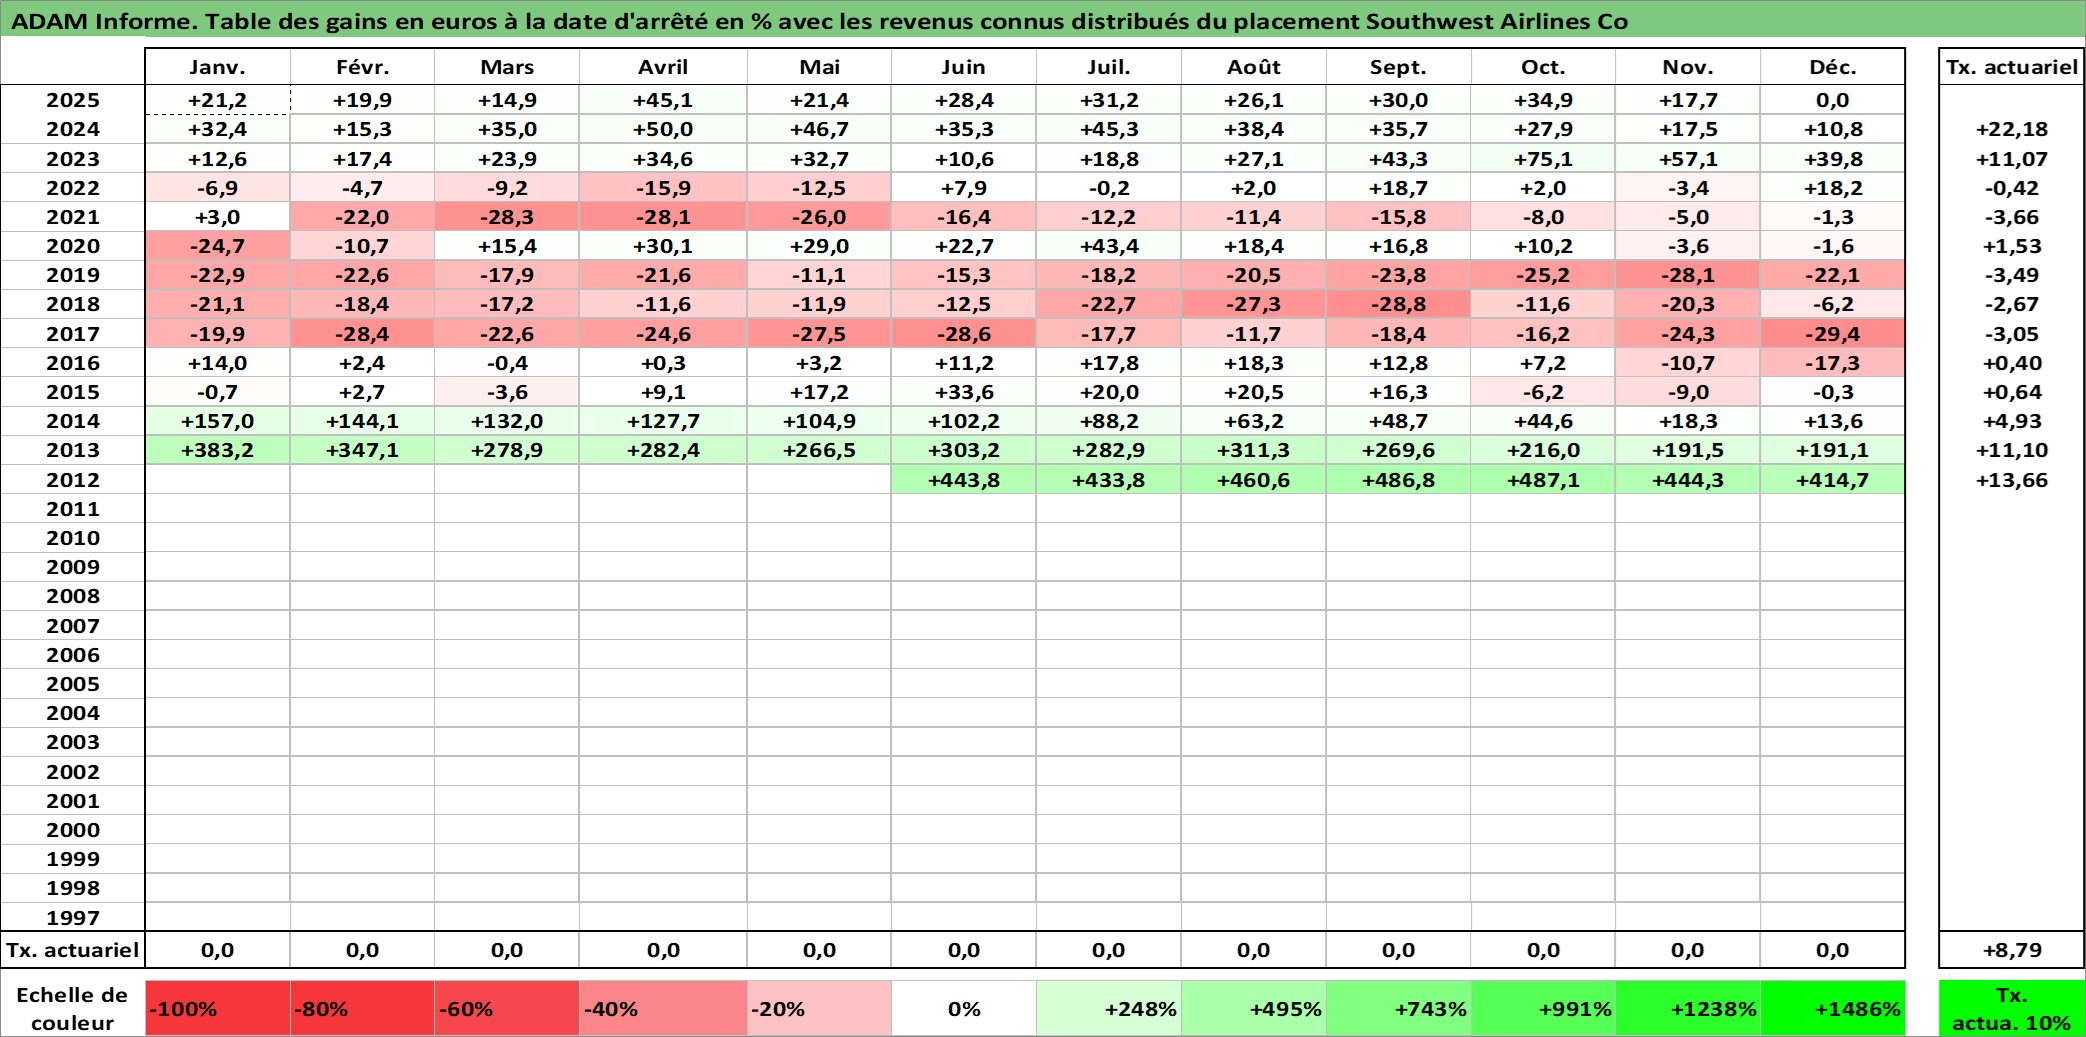This screenshot has width=2086, height=1037.
Task: Click the 'Févr.' column header
Action: (362, 67)
